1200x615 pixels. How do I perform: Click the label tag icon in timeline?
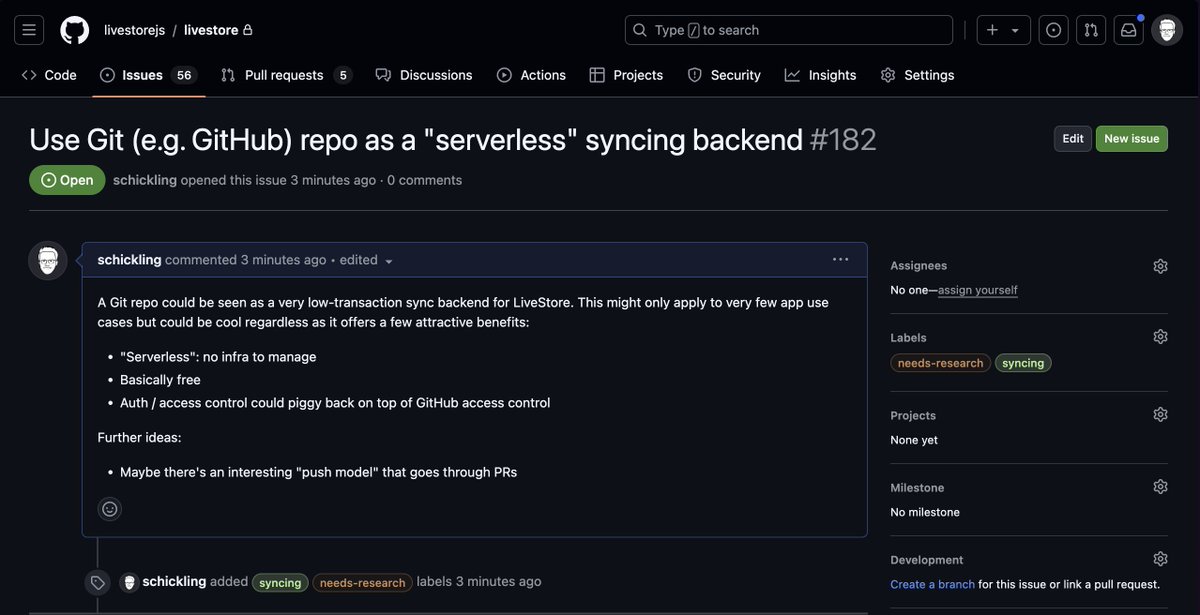(97, 582)
